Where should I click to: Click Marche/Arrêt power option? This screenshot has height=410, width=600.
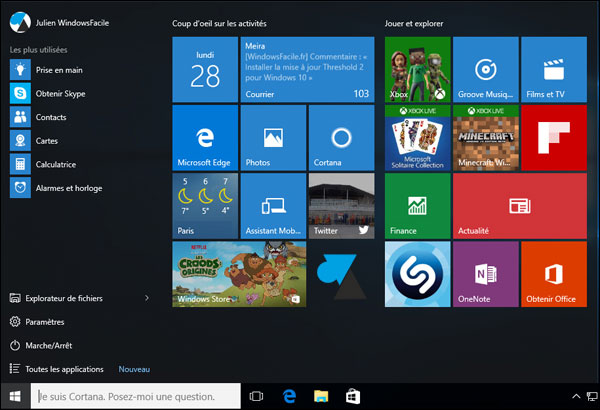point(41,345)
